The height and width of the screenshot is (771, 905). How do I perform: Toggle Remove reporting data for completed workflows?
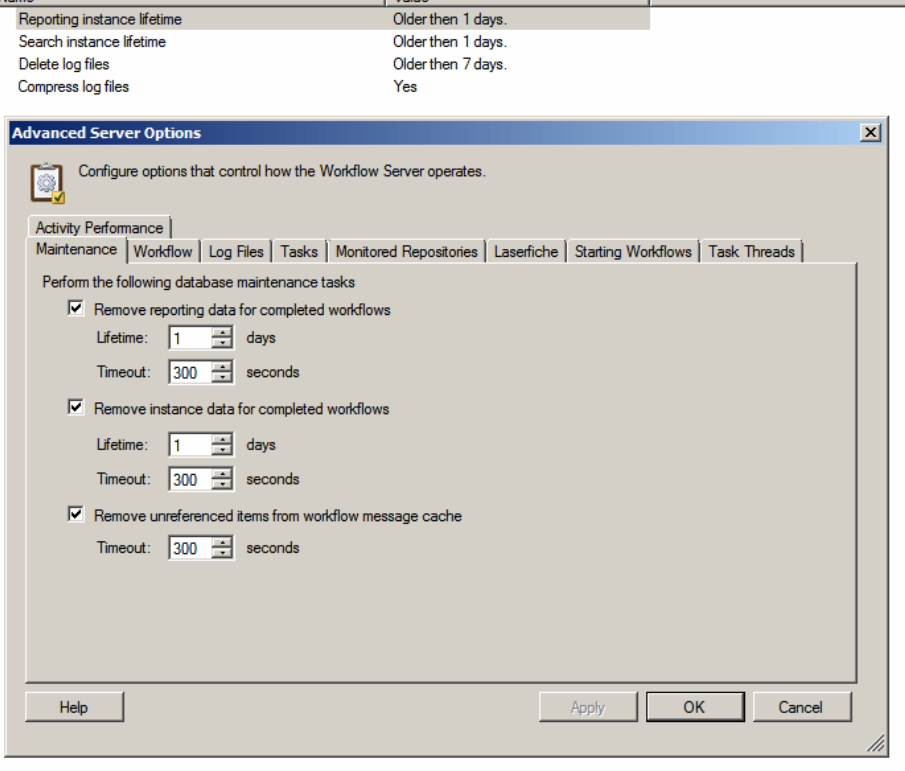[76, 309]
